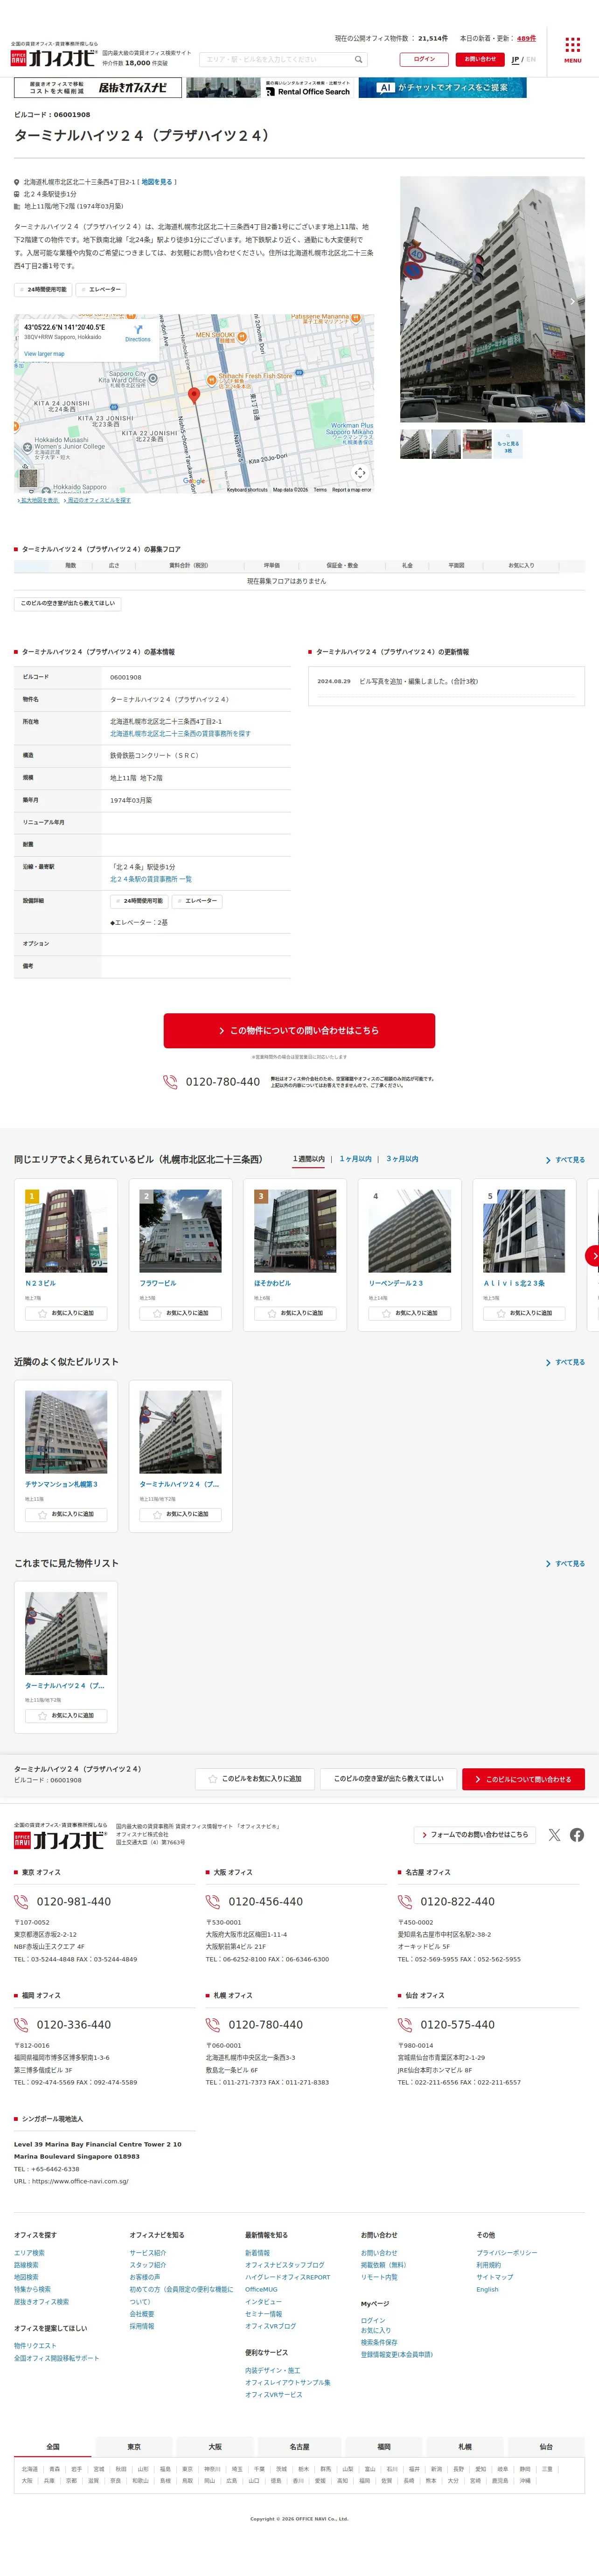Open the office-navi.com.sg URL link
The width and height of the screenshot is (599, 2576).
[80, 2180]
